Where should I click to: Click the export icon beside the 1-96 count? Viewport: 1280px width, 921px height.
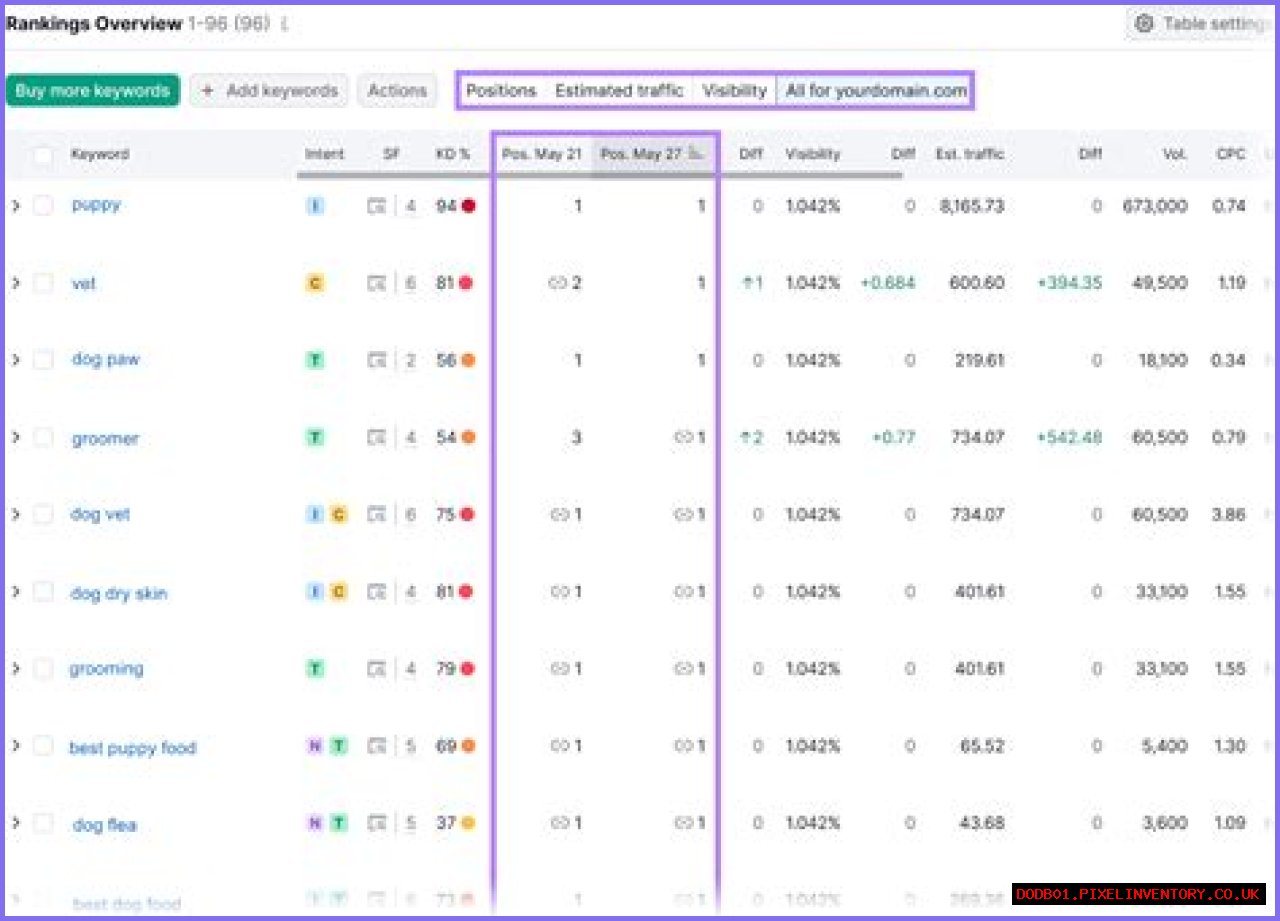285,25
